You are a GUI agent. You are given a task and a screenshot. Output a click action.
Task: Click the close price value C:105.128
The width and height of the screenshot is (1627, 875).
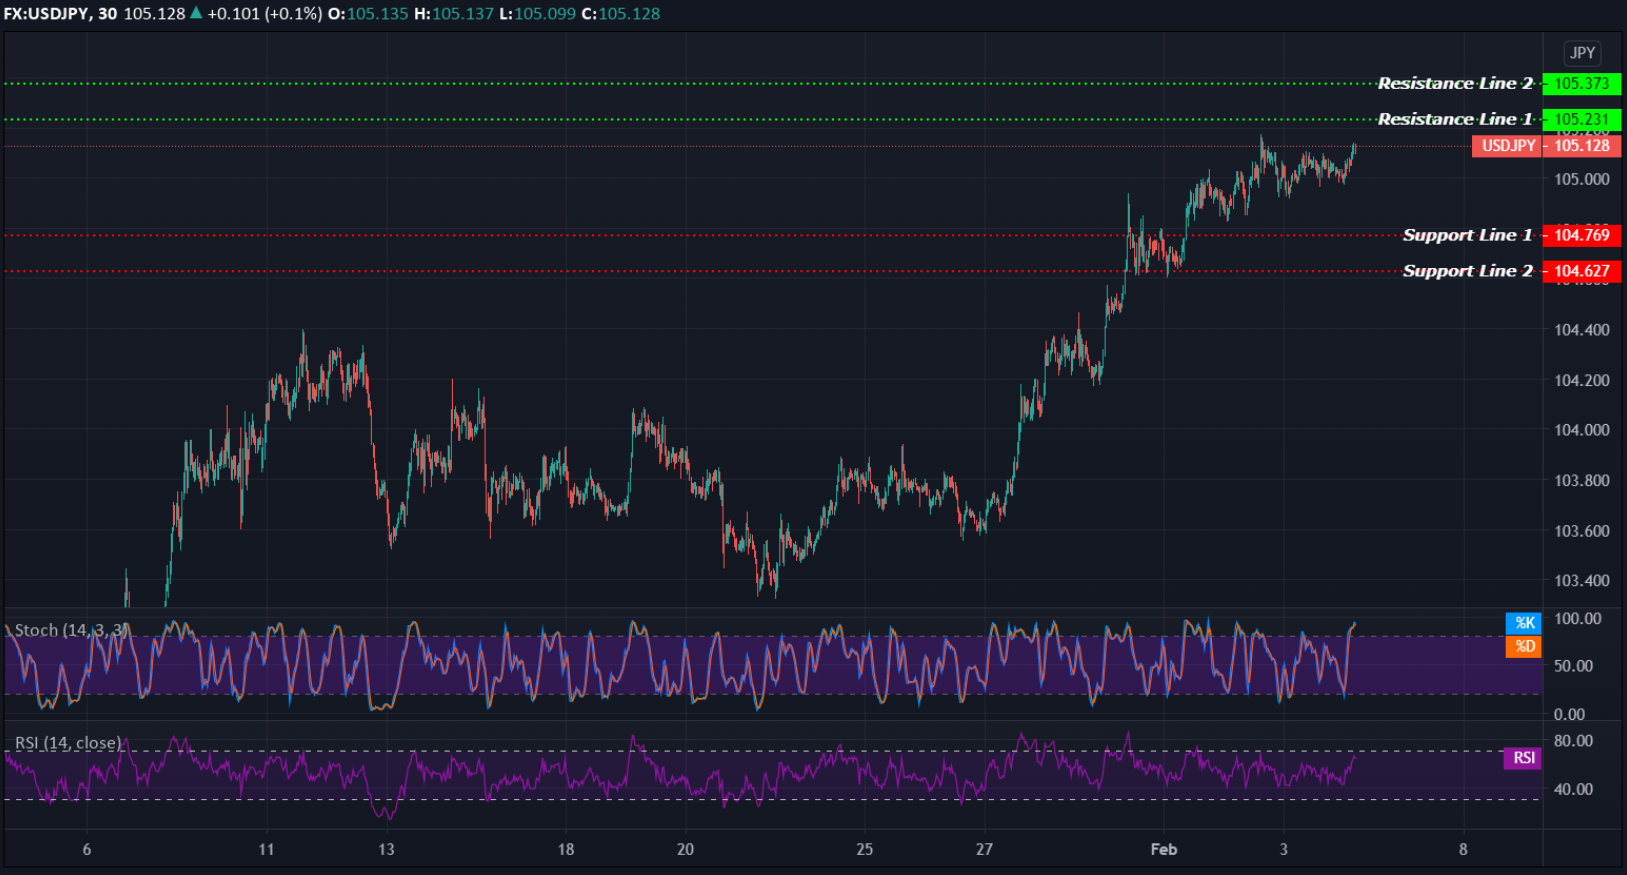621,14
